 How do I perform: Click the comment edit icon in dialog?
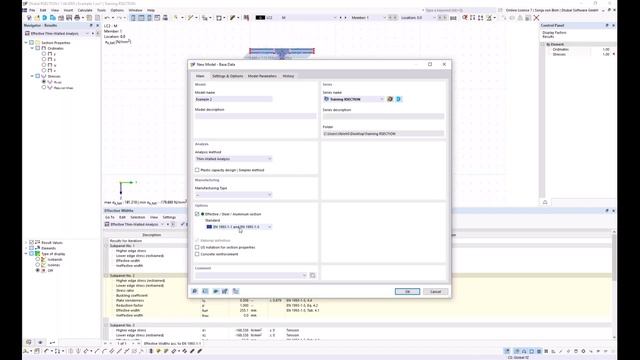(x=313, y=276)
